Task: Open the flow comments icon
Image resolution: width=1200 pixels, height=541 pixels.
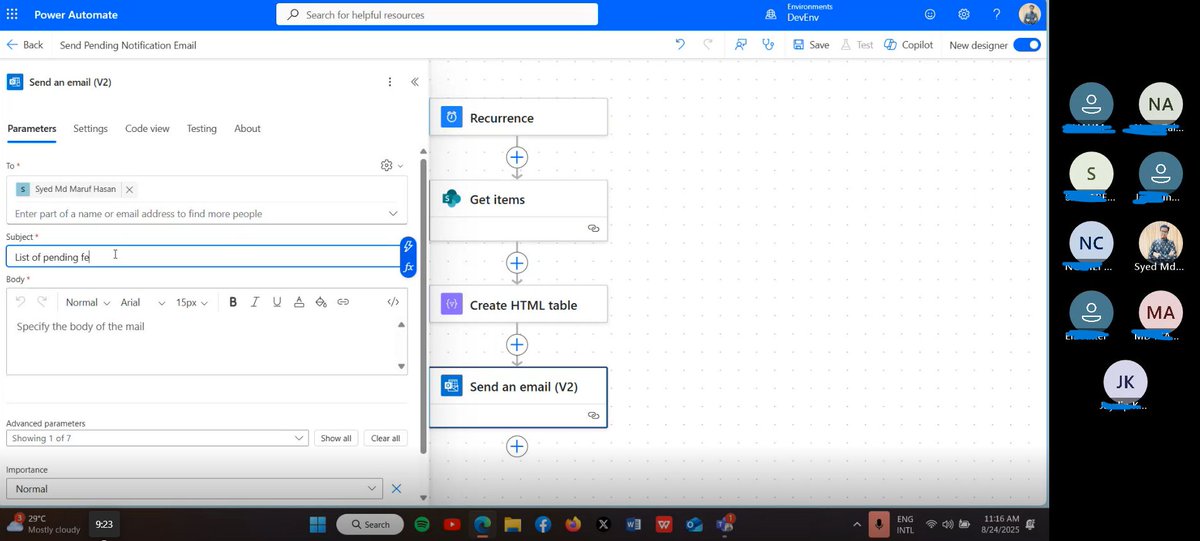Action: pos(741,45)
